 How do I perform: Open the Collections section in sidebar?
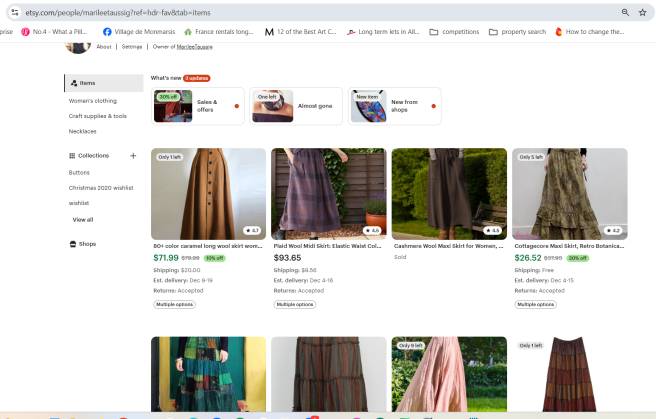(93, 156)
